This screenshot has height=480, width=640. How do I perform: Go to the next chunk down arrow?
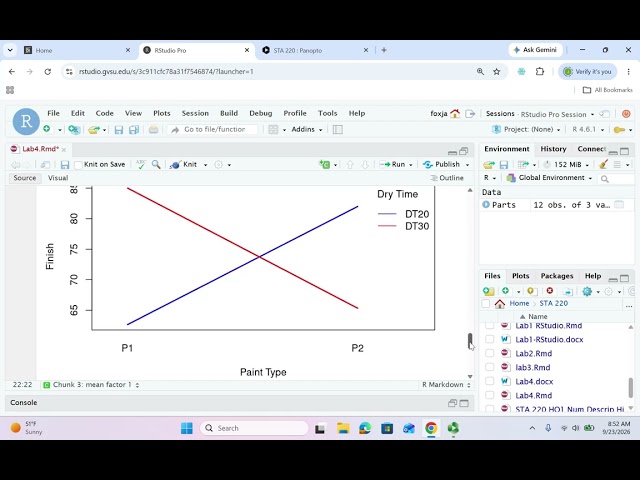[x=365, y=164]
